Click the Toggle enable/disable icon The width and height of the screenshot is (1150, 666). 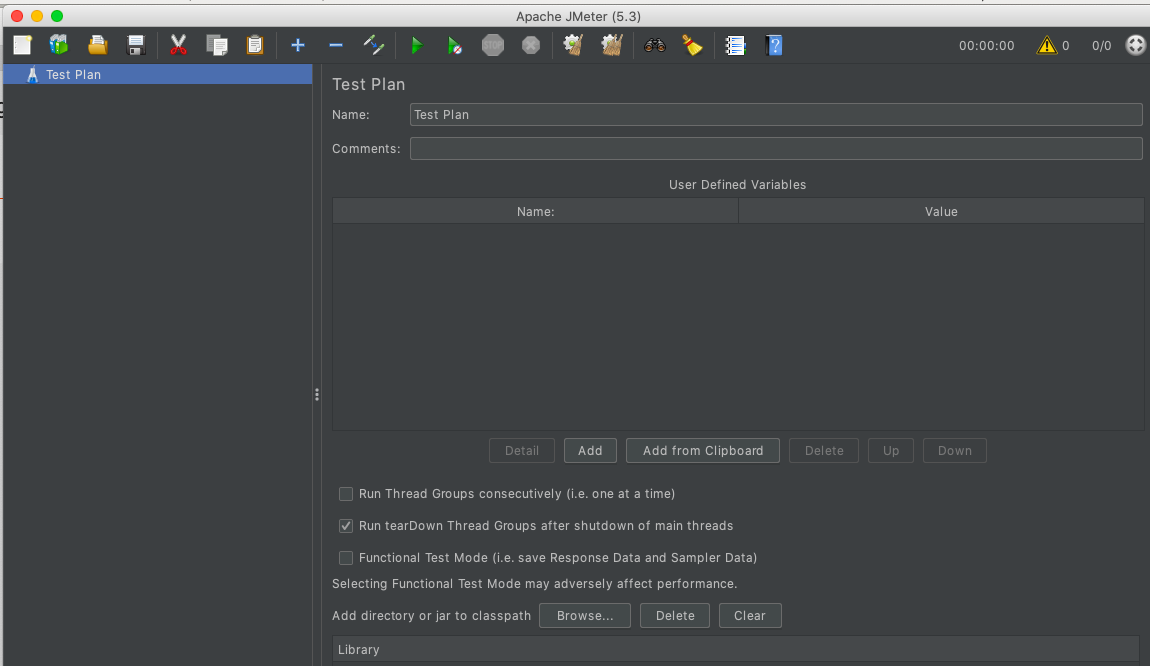pos(374,45)
